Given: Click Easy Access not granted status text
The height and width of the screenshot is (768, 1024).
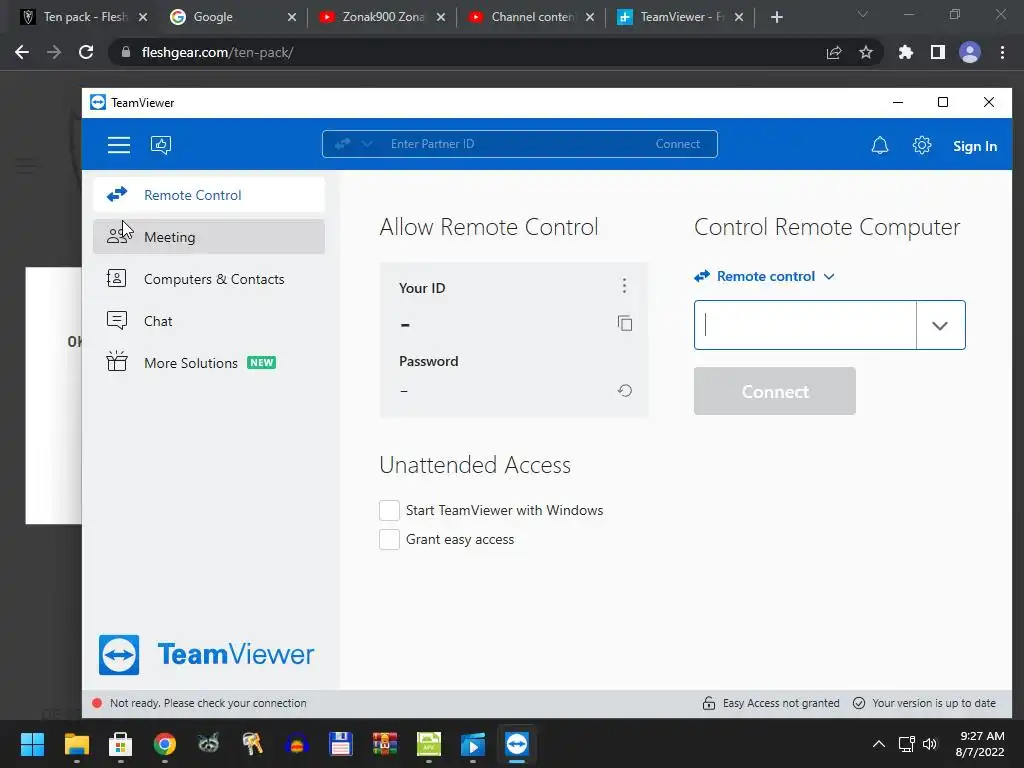Looking at the screenshot, I should tap(781, 703).
